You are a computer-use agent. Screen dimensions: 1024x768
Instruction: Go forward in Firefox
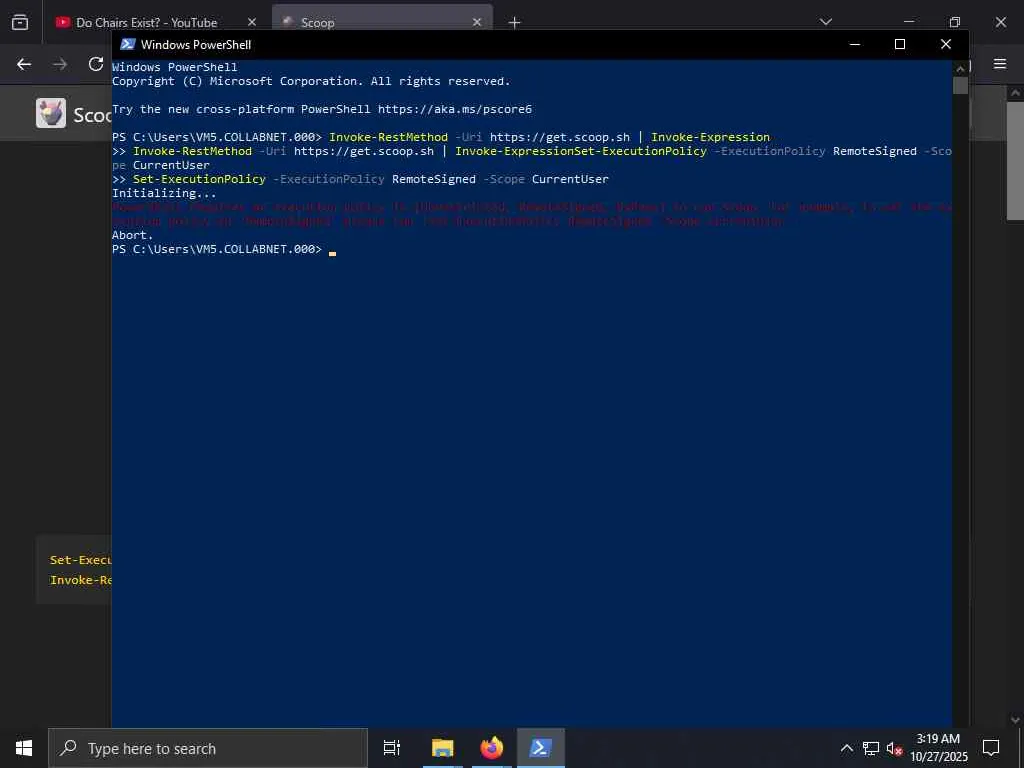point(60,64)
